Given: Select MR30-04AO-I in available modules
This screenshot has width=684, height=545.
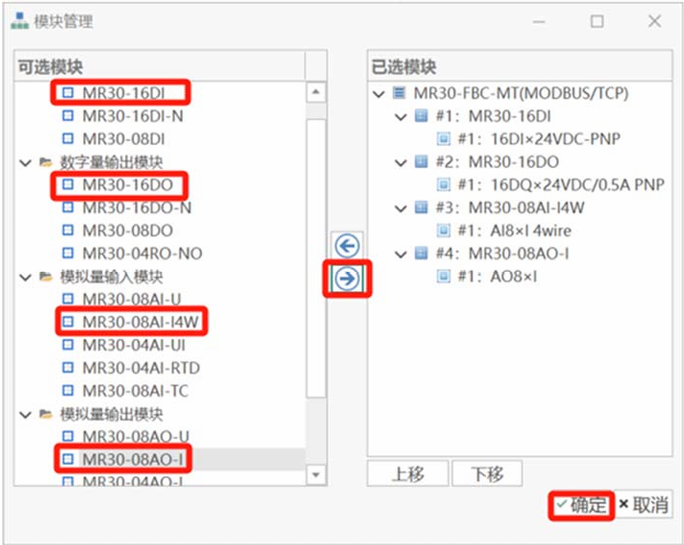Looking at the screenshot, I should tap(133, 481).
